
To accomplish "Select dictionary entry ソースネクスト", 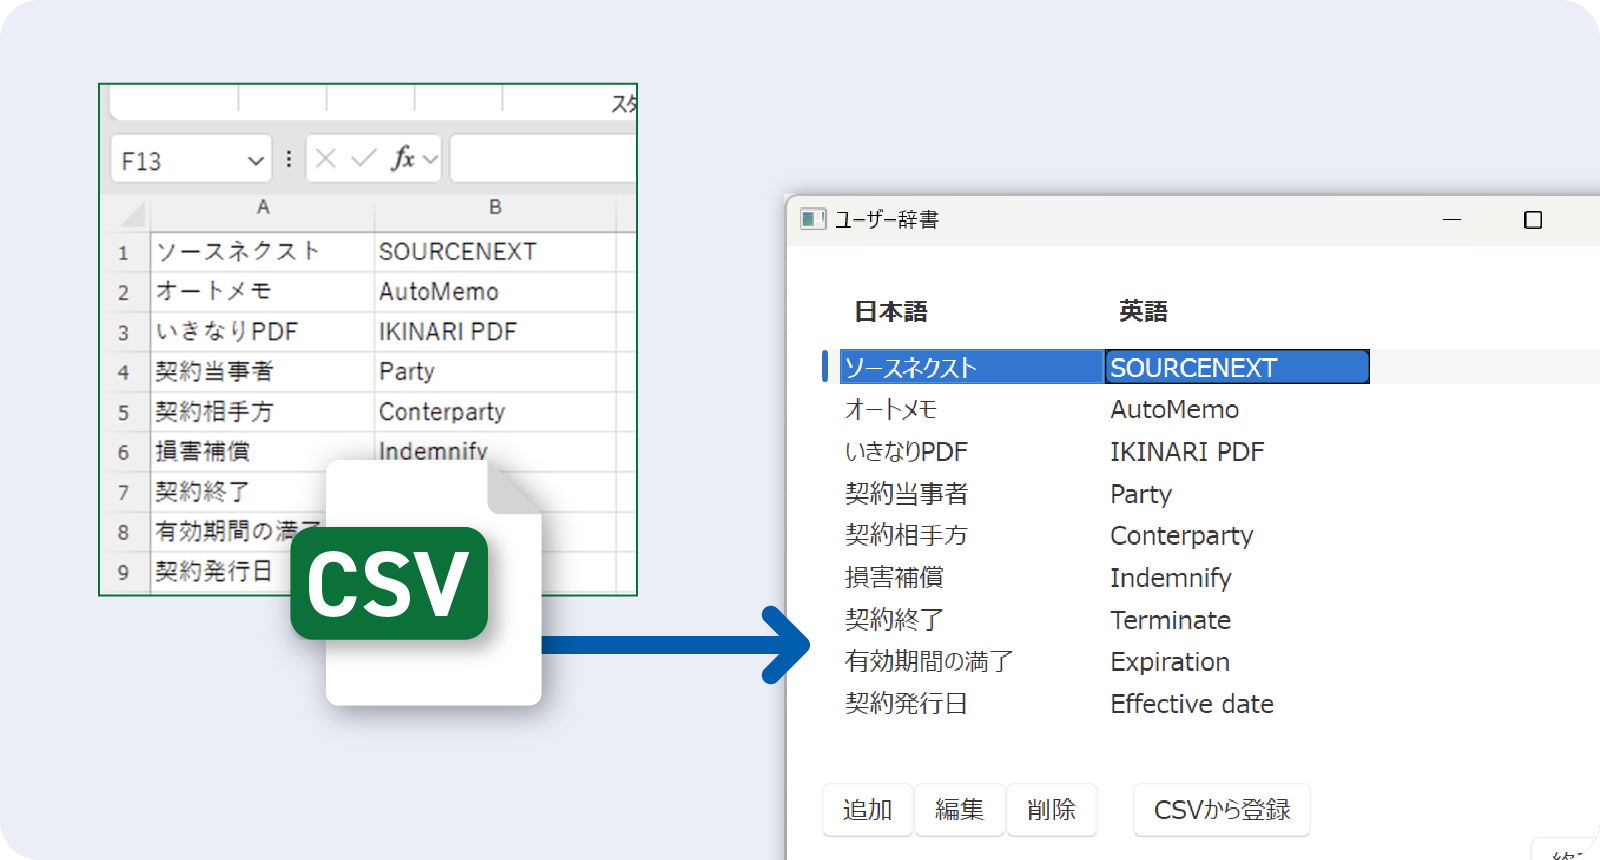I will click(x=971, y=367).
